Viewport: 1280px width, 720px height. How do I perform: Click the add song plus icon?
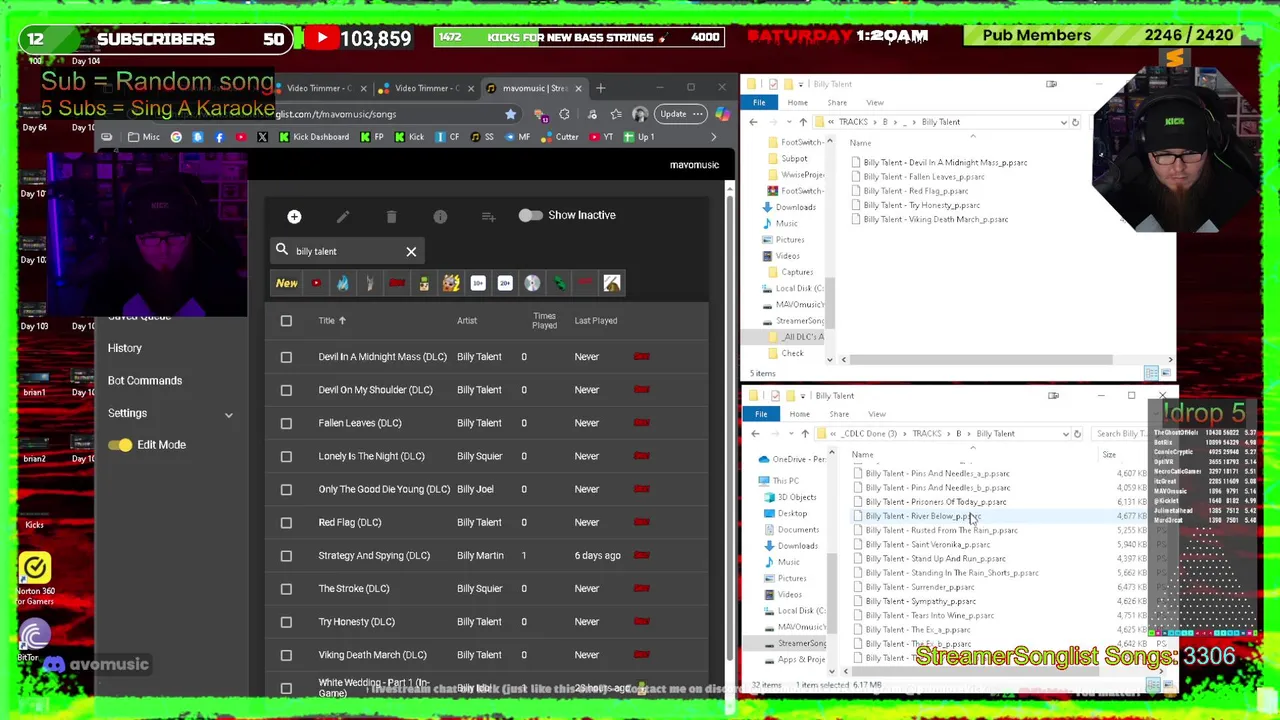coord(294,216)
